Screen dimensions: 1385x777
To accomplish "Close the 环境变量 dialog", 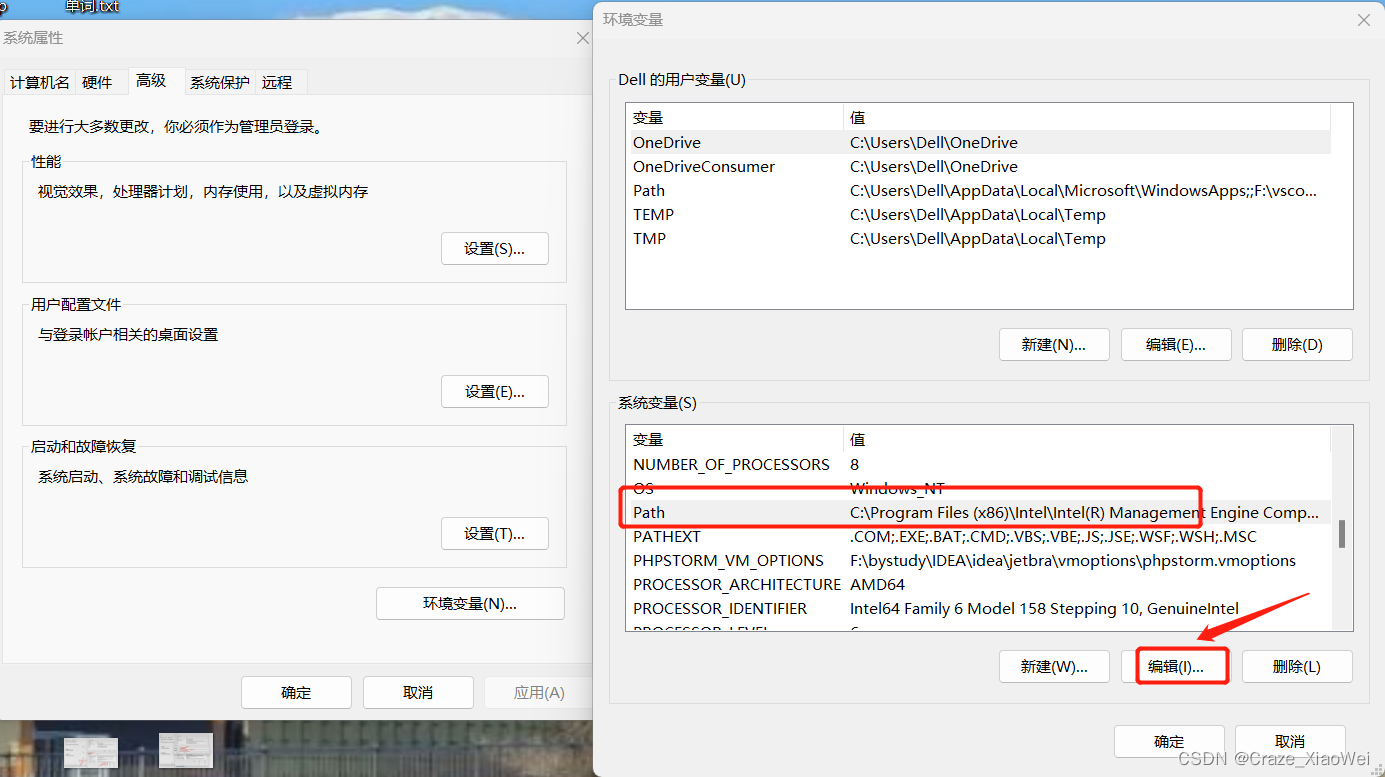I will [x=1363, y=20].
